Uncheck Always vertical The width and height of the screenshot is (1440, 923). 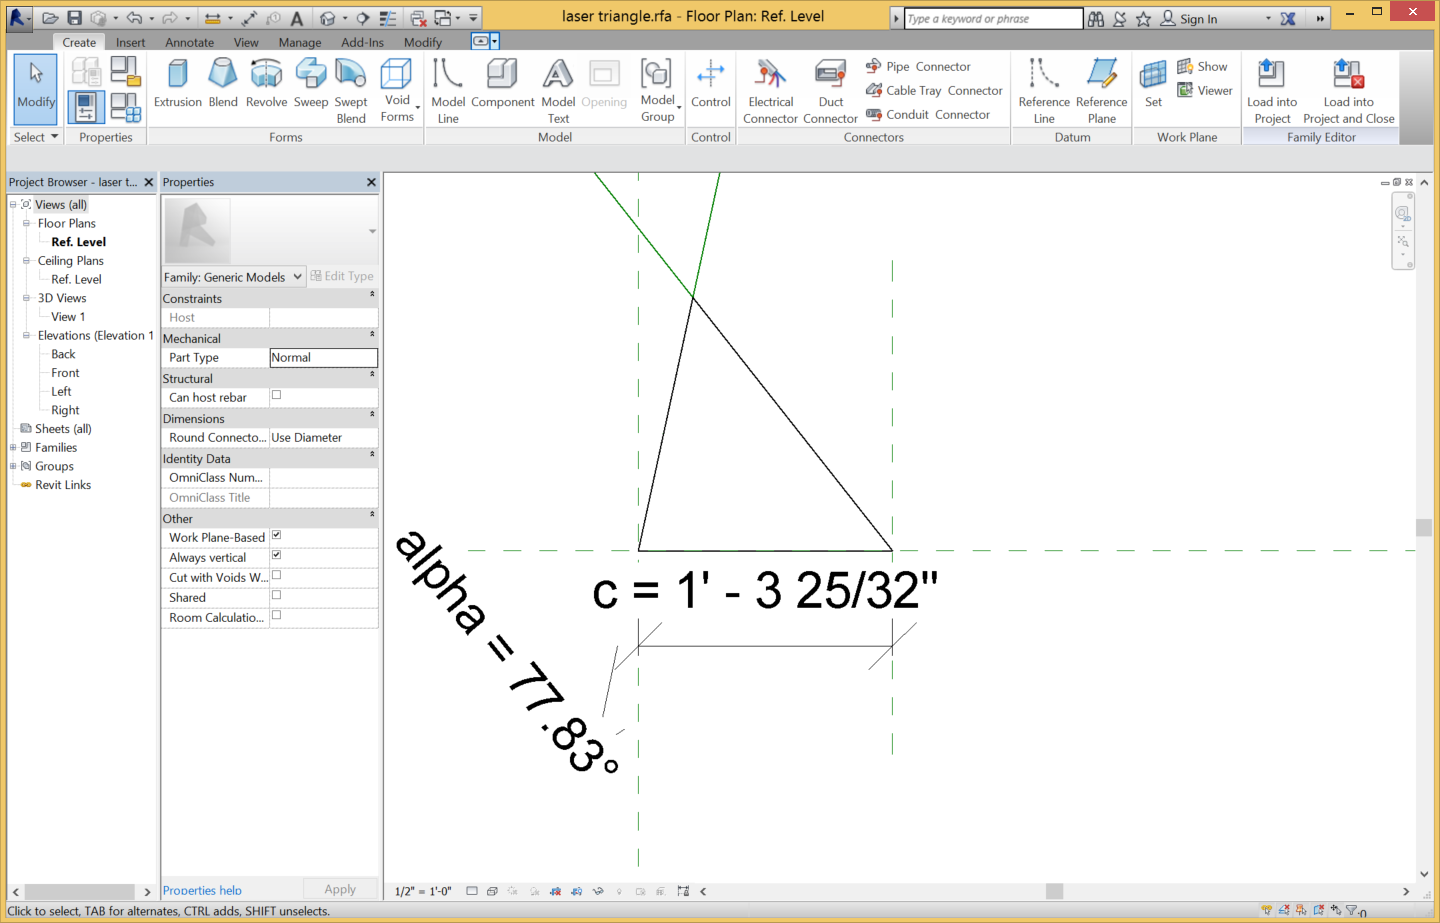pos(277,555)
